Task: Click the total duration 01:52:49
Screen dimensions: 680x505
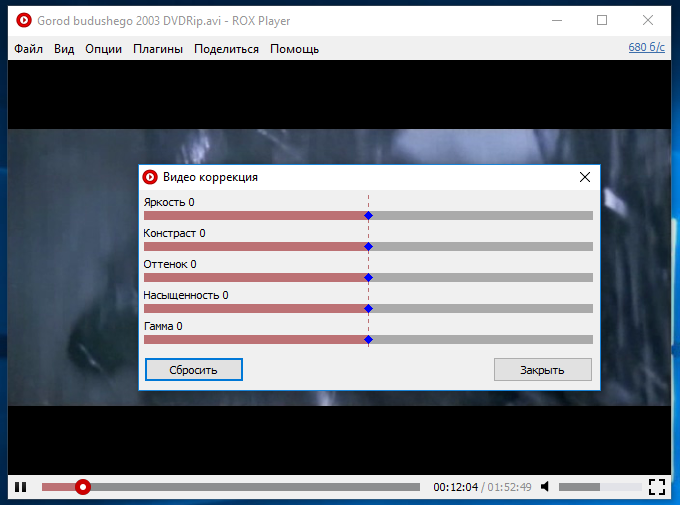Action: coord(509,487)
